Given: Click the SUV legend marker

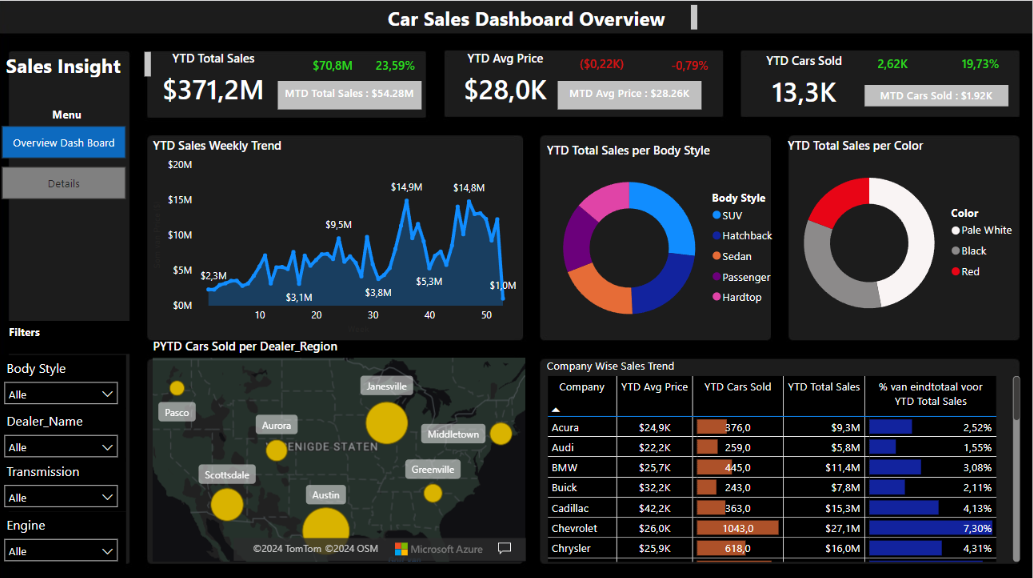Looking at the screenshot, I should (x=716, y=215).
